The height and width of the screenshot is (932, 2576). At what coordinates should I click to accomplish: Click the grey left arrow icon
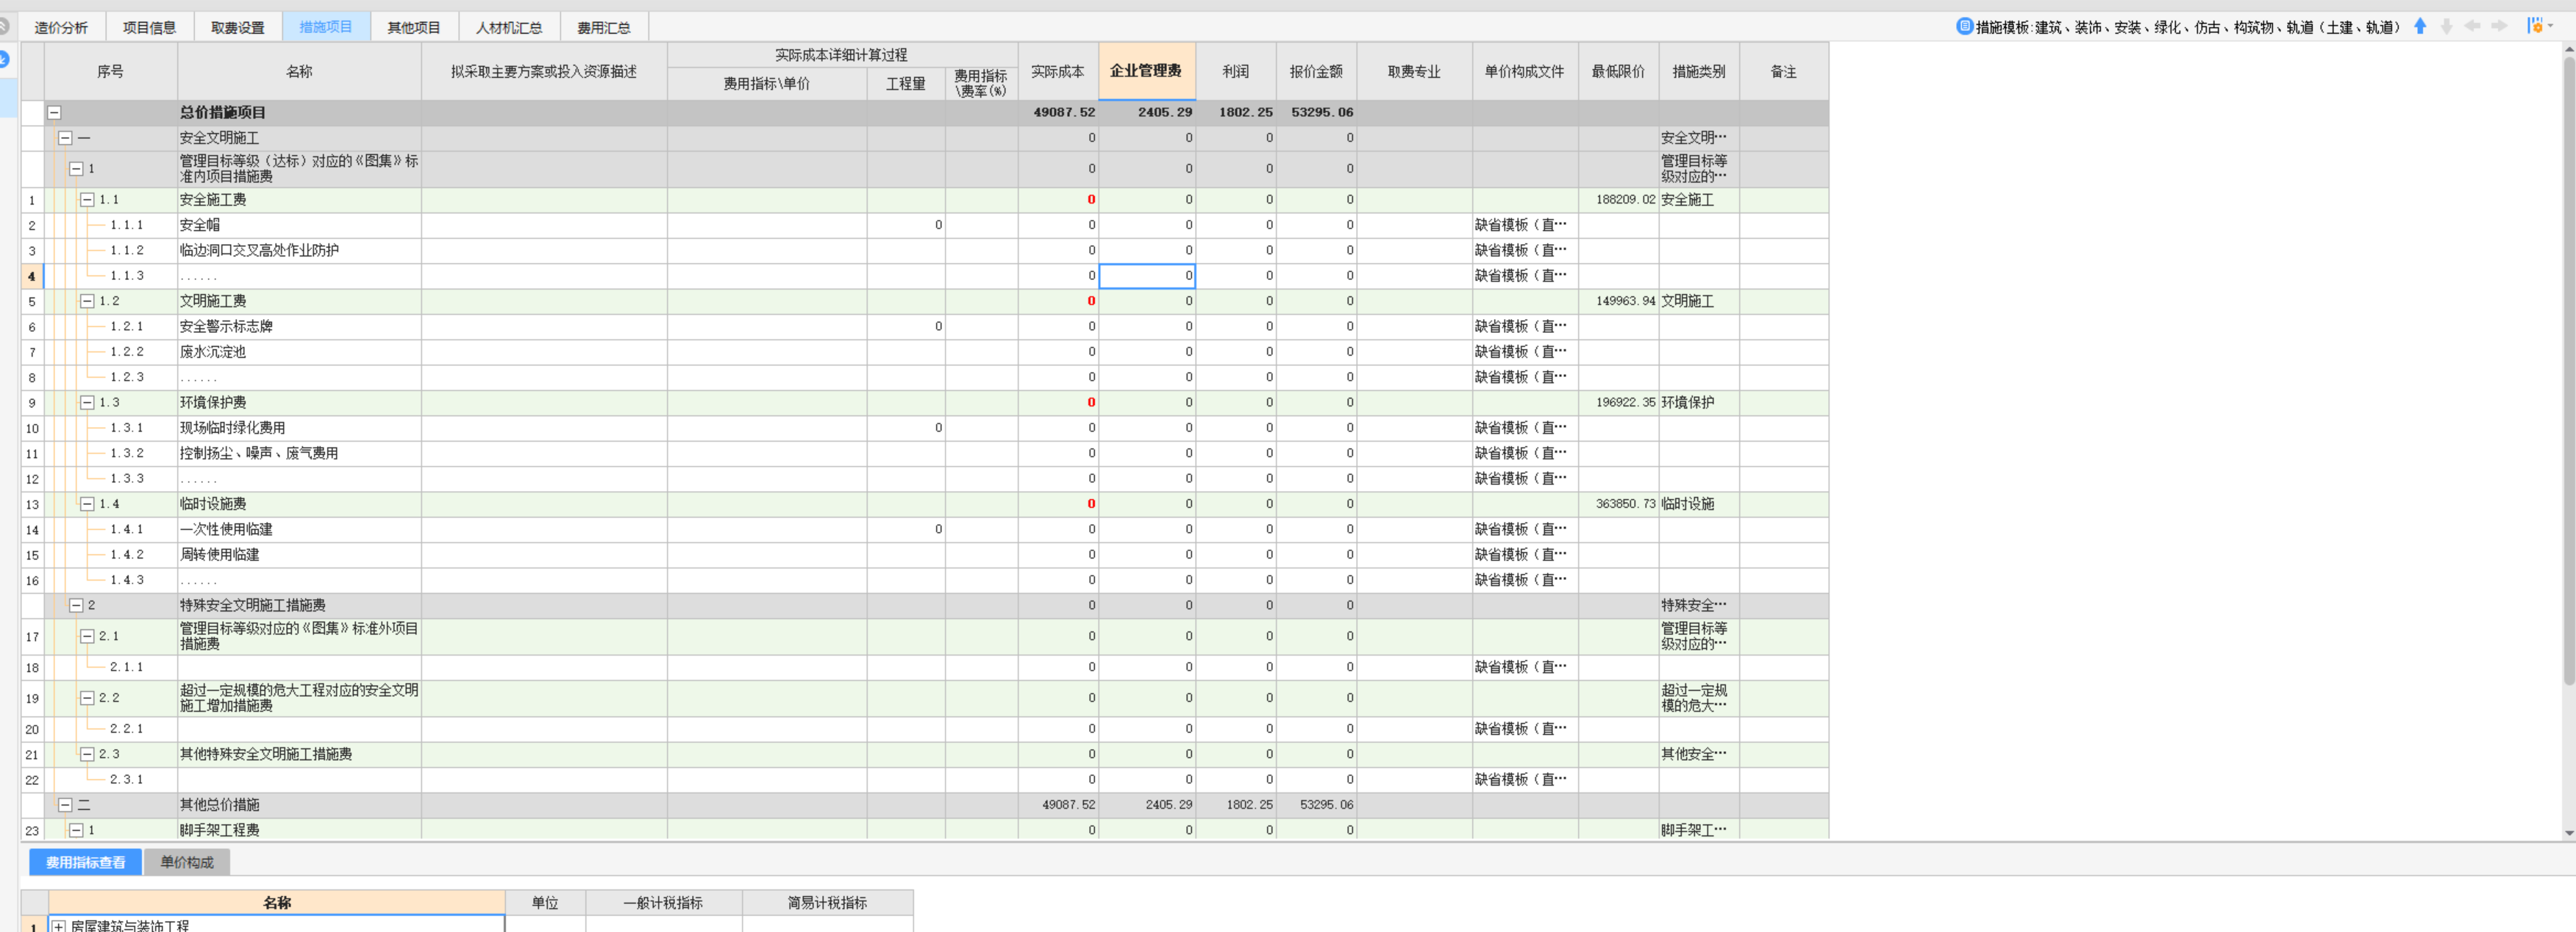point(2472,26)
